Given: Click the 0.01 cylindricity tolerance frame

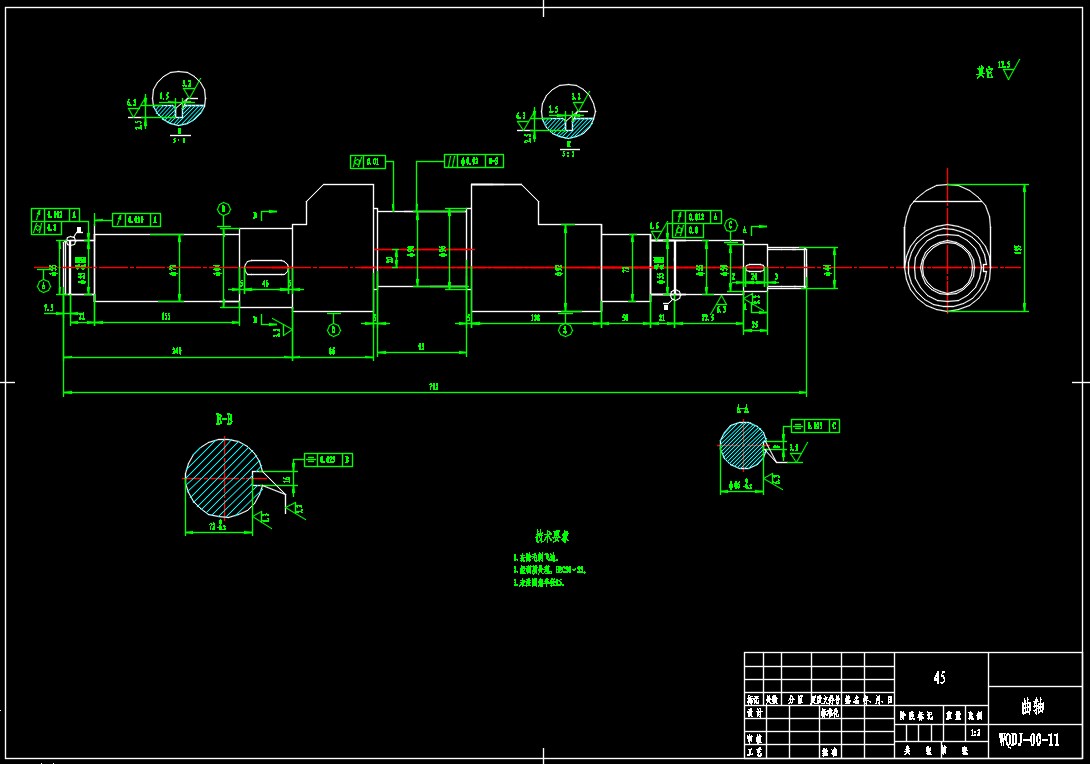Looking at the screenshot, I should [x=367, y=162].
